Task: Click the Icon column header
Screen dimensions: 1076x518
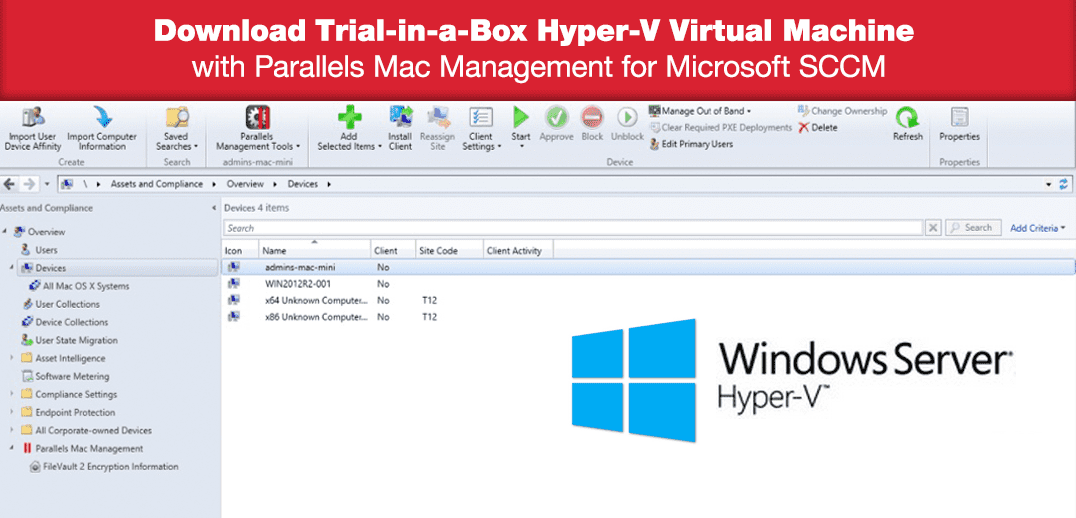Action: [240, 251]
